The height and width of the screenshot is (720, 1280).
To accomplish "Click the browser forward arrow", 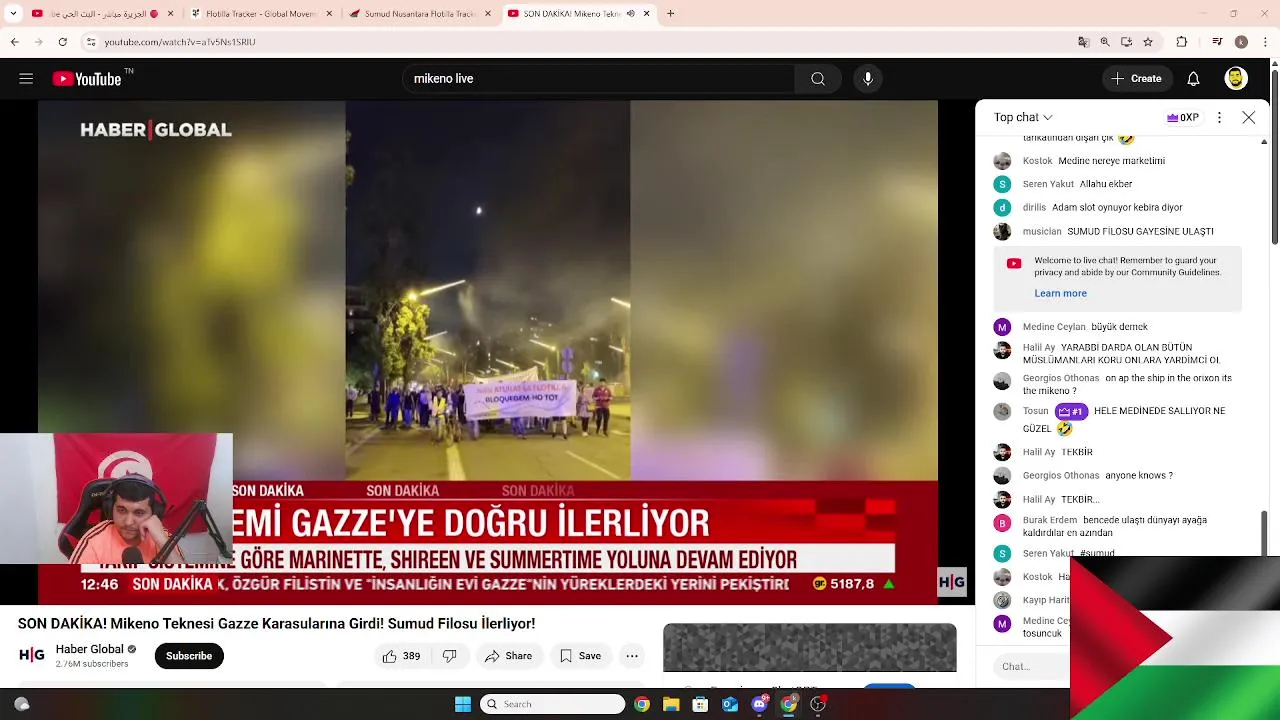I will 39,42.
